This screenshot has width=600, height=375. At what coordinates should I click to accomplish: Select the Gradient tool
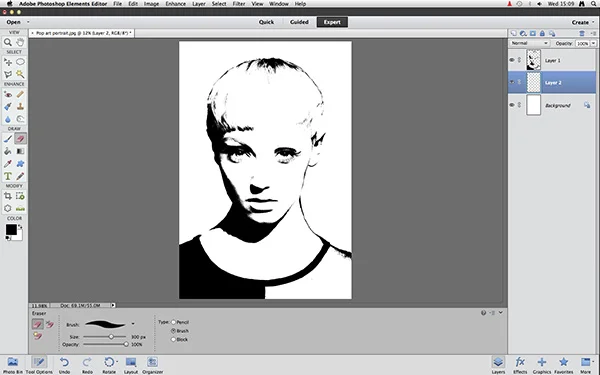[x=20, y=152]
